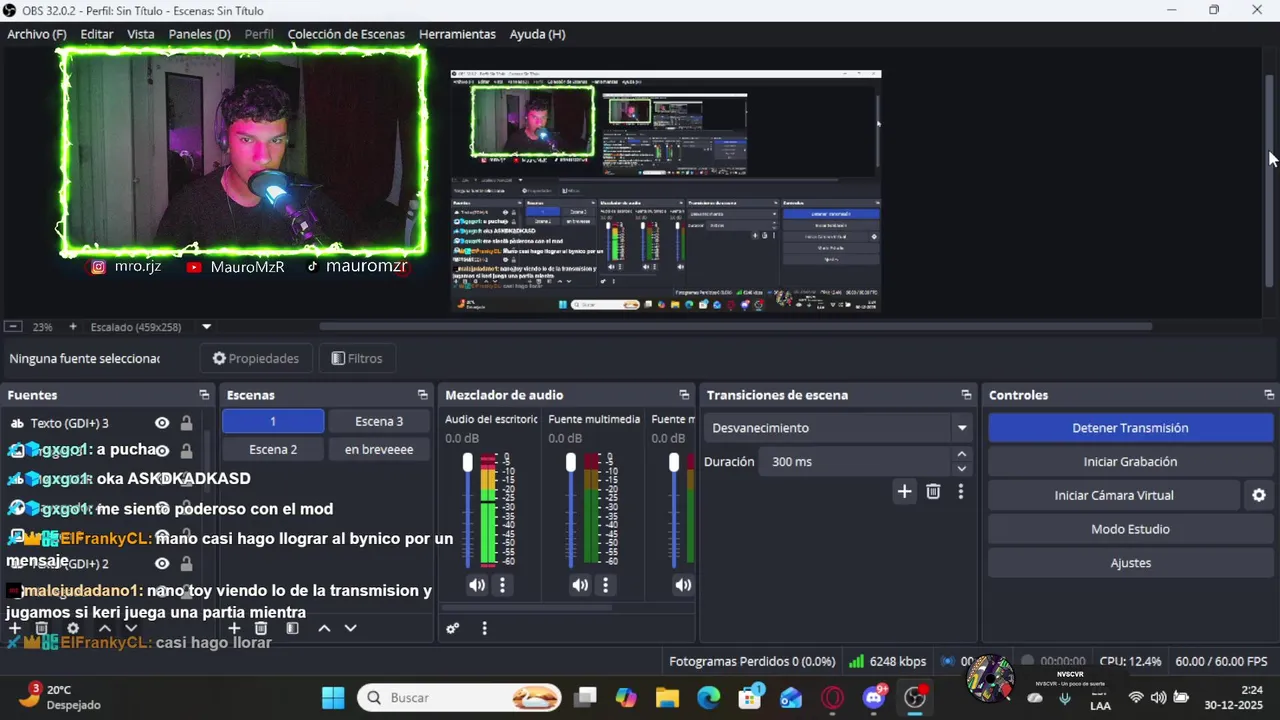Viewport: 1280px width, 720px height.
Task: Add a transition with the plus icon
Action: (x=904, y=491)
